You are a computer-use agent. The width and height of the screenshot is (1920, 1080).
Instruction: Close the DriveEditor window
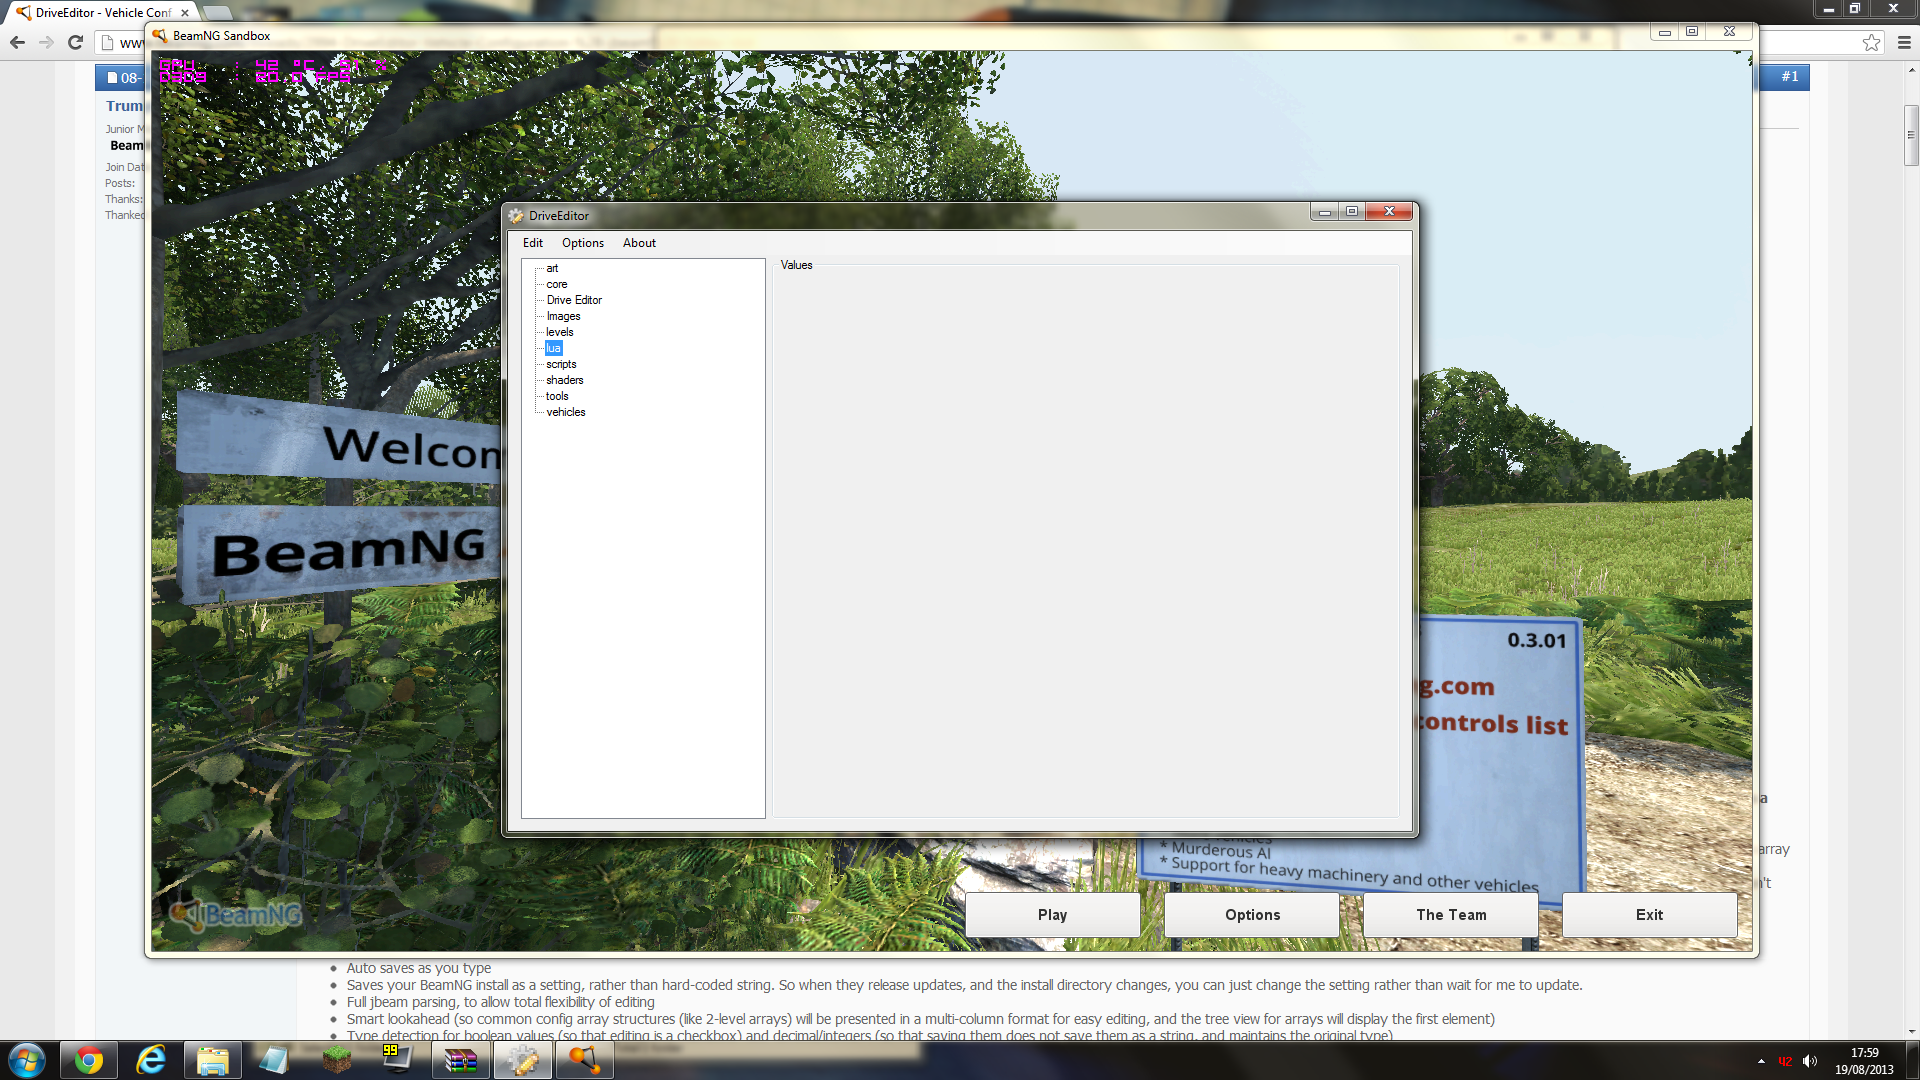click(1389, 211)
